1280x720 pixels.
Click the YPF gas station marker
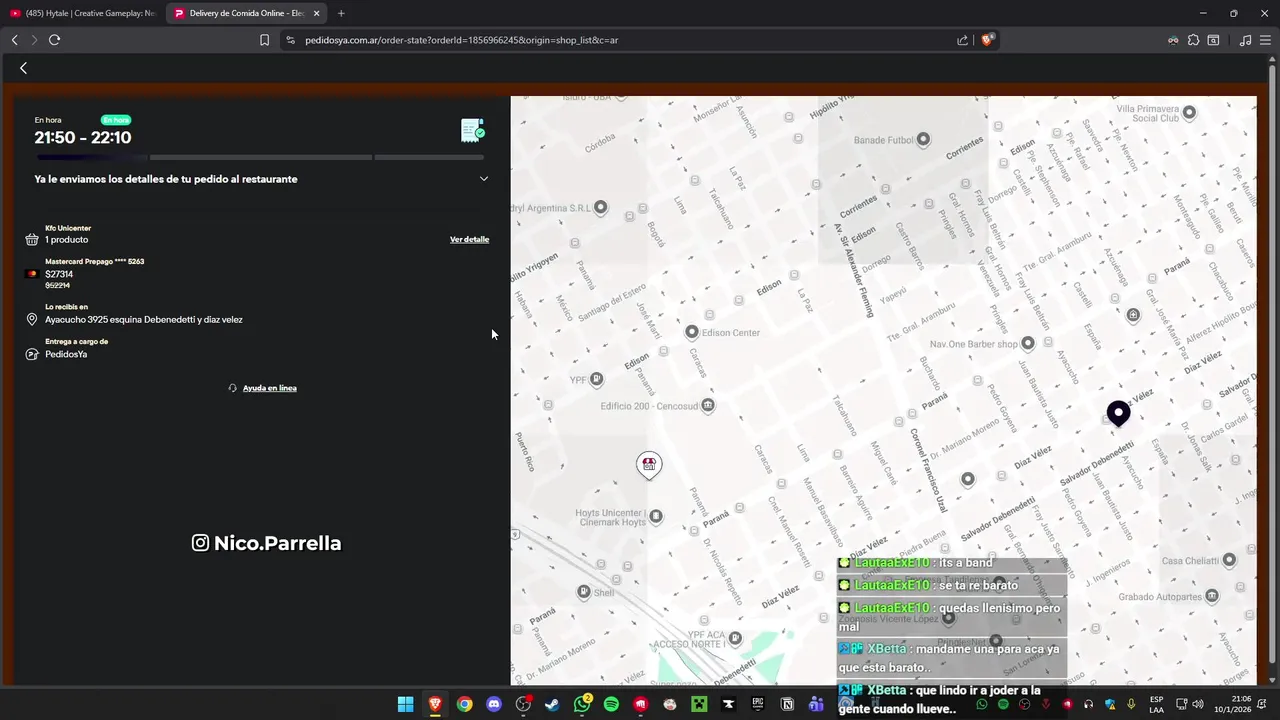coord(596,379)
